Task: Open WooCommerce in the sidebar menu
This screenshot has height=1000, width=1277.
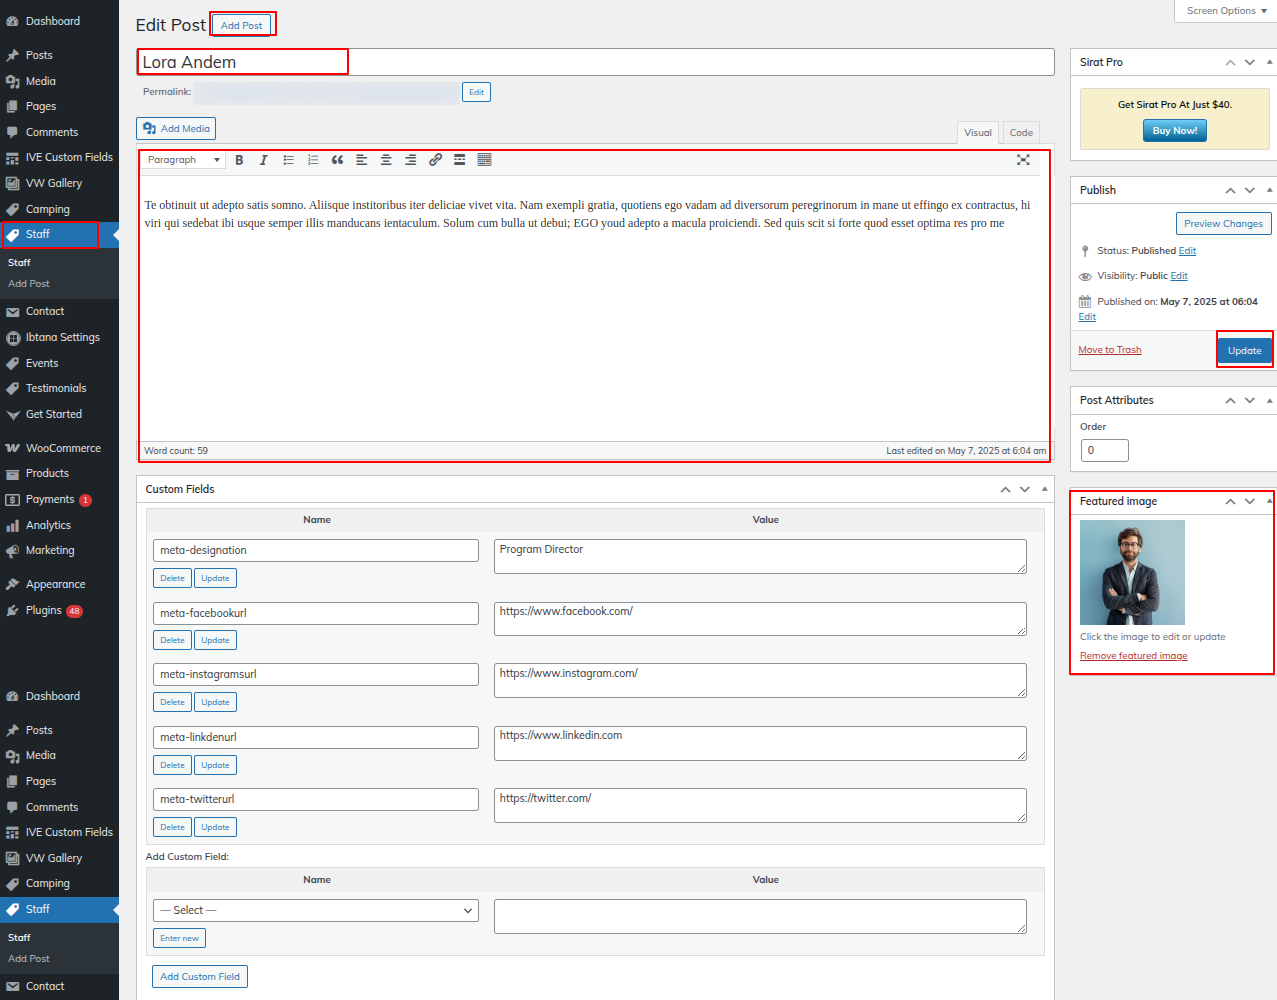Action: click(62, 449)
